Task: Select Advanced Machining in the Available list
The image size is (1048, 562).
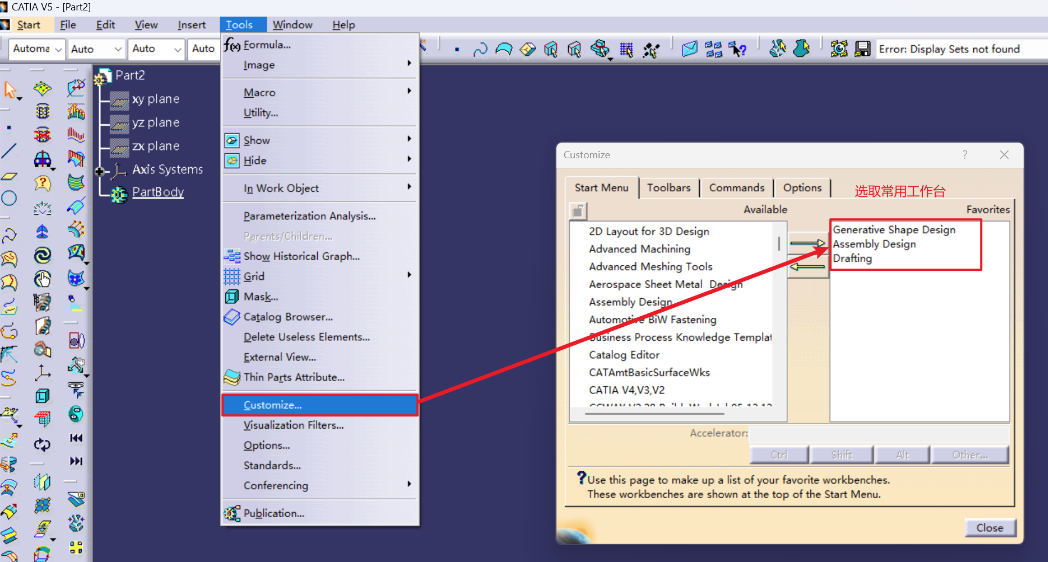Action: (640, 249)
